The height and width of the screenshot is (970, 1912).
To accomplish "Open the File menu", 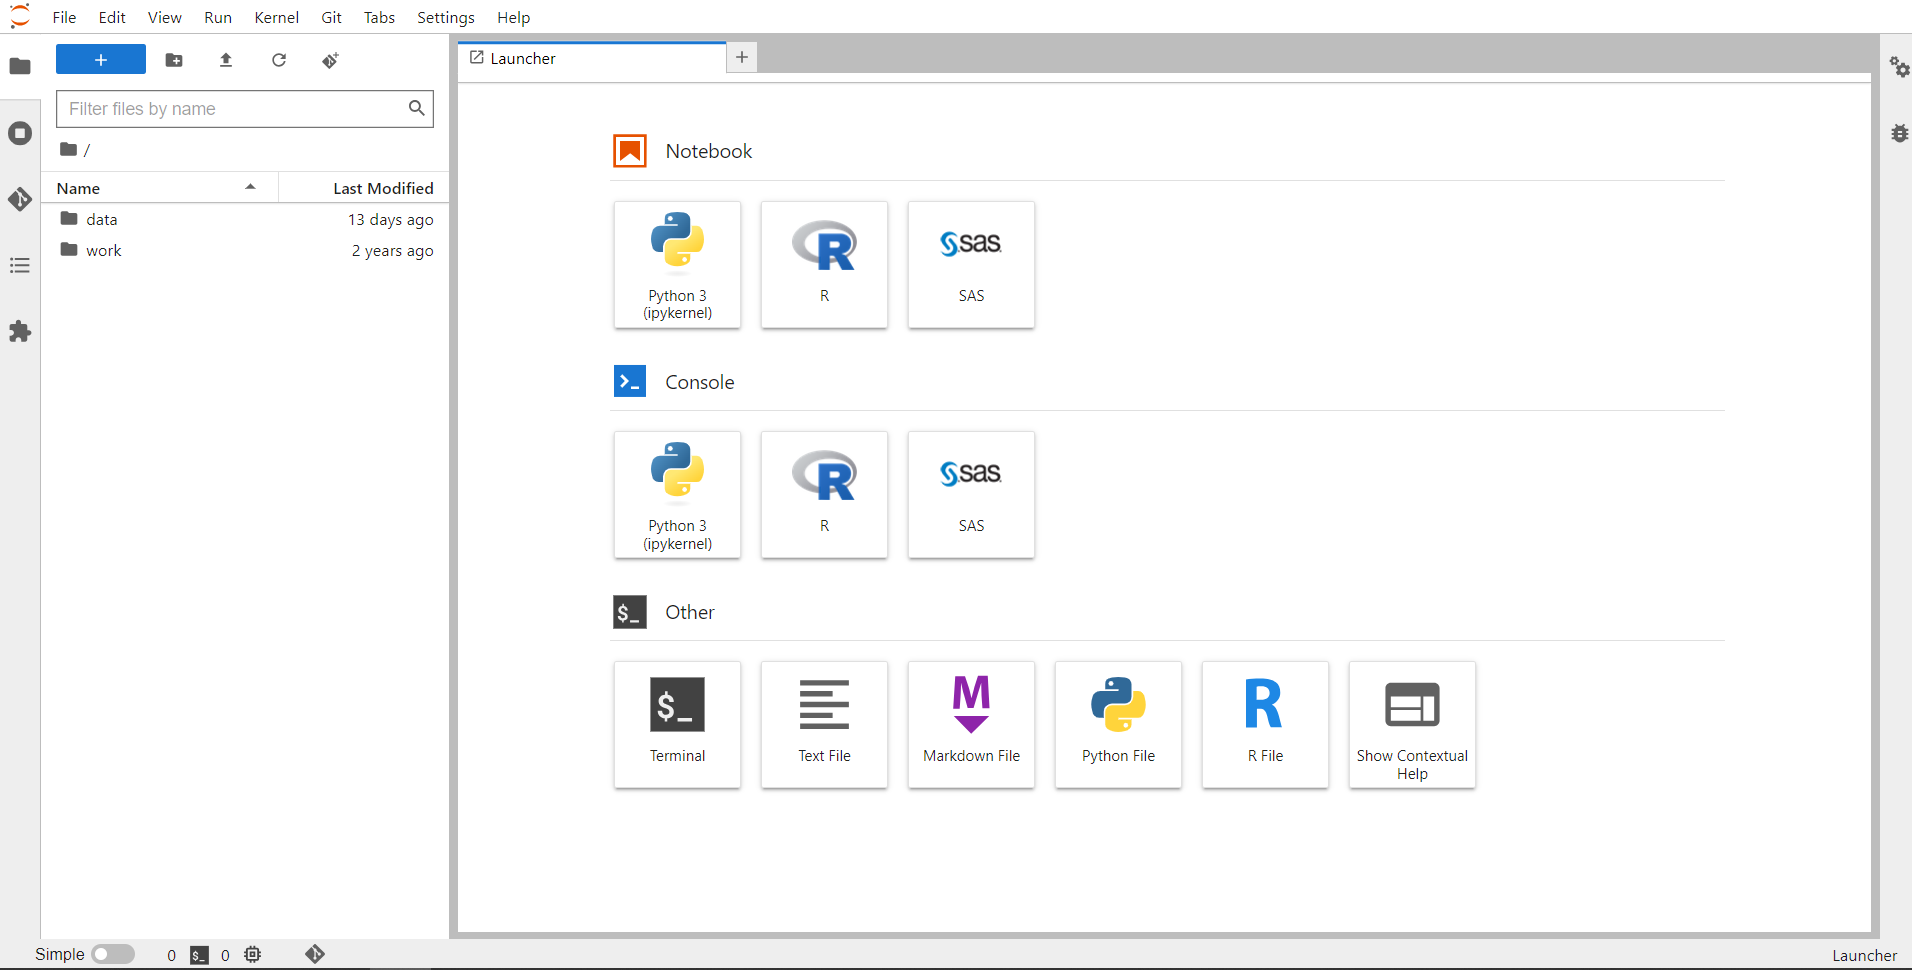I will click(x=65, y=17).
